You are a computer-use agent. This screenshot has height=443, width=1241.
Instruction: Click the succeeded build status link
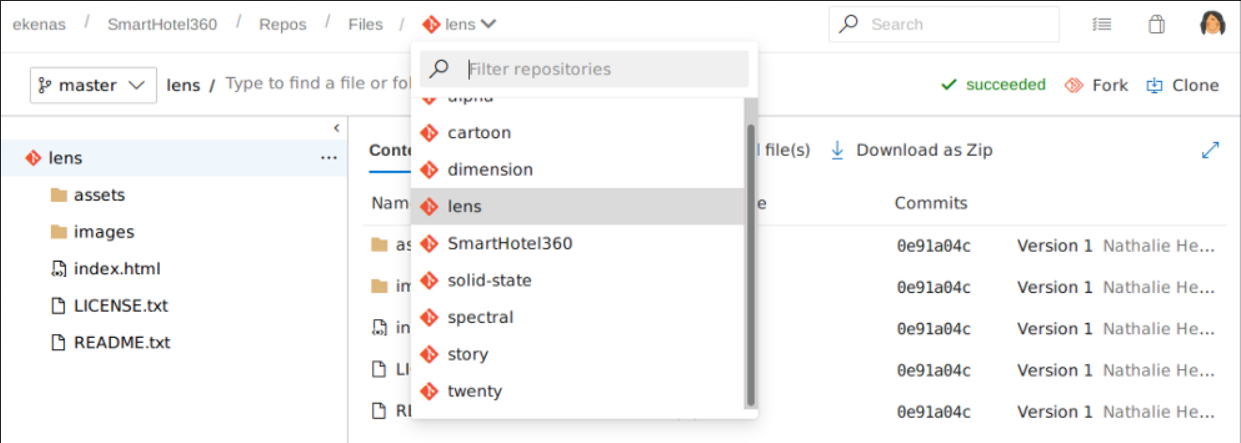tap(994, 85)
